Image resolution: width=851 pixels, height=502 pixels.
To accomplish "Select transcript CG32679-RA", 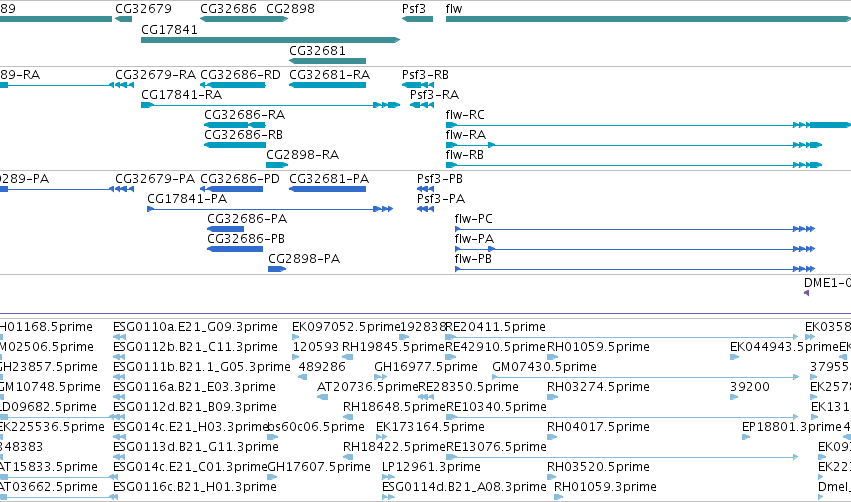I will coord(155,75).
